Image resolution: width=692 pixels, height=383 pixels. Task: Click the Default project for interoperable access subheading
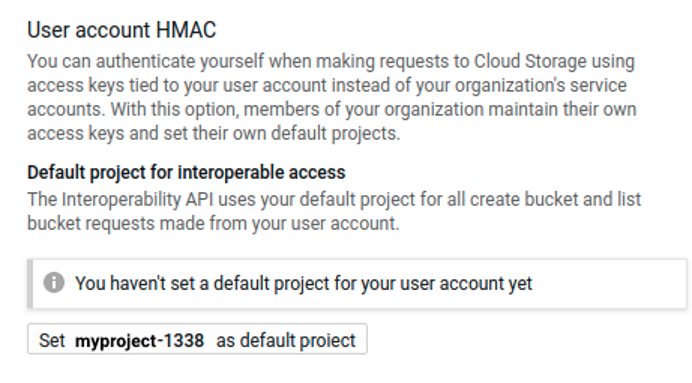click(186, 173)
